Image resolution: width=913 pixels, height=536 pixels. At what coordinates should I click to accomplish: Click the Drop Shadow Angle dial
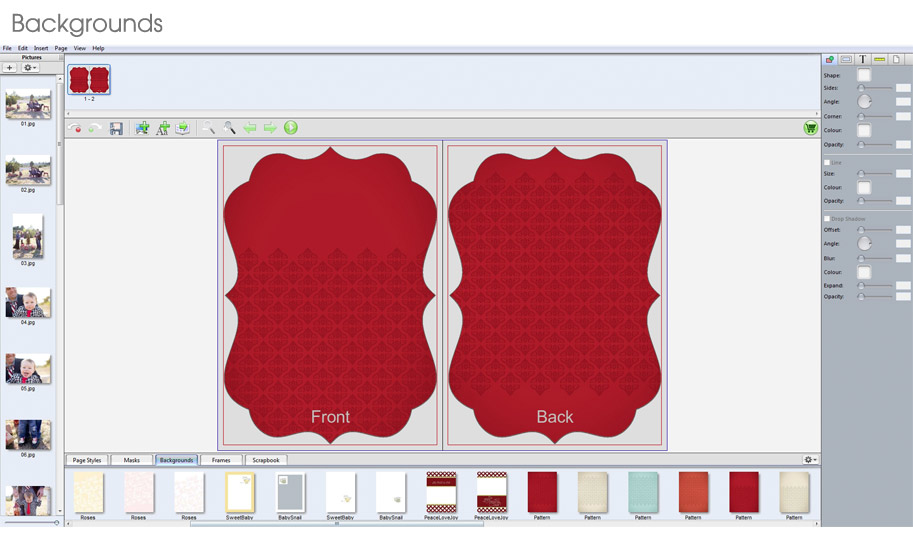point(865,243)
